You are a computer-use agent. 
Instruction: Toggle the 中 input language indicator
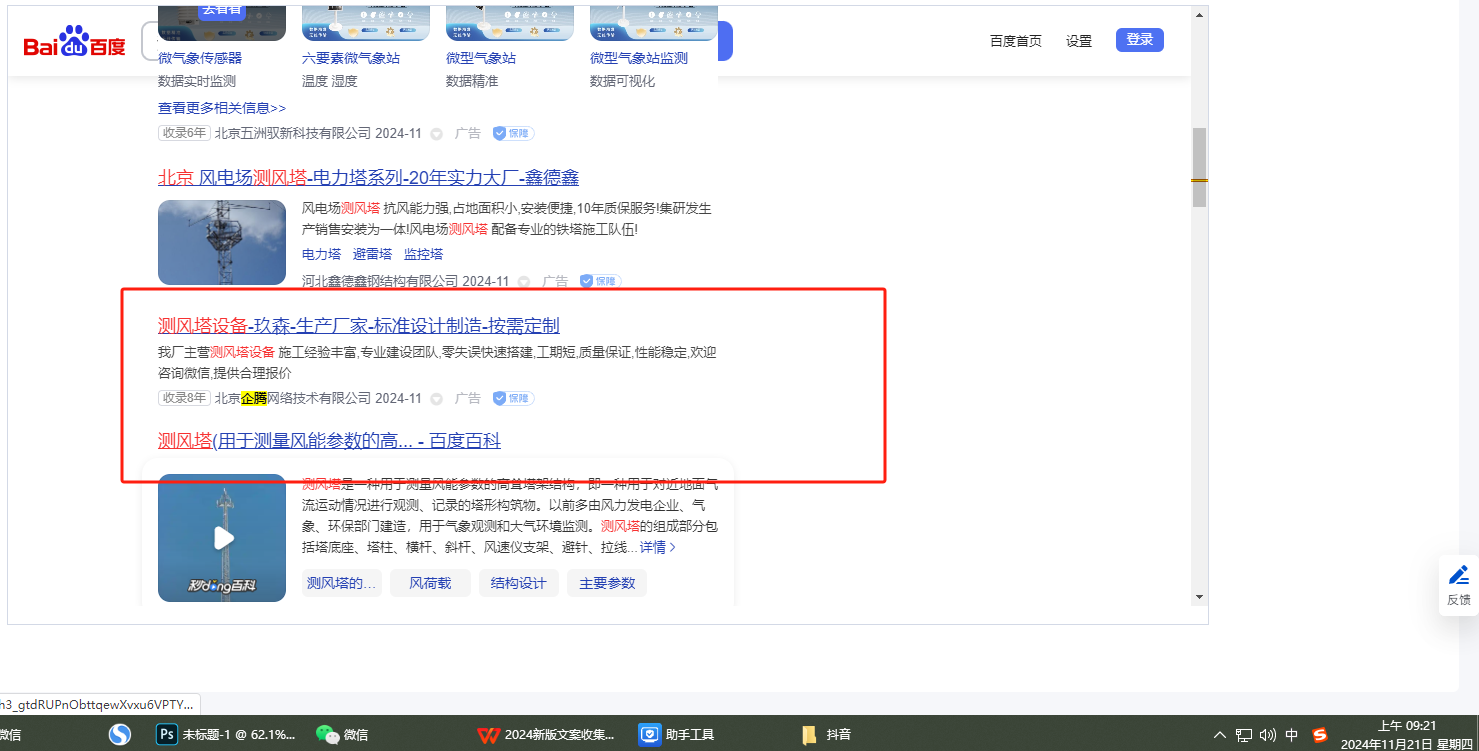[1292, 736]
